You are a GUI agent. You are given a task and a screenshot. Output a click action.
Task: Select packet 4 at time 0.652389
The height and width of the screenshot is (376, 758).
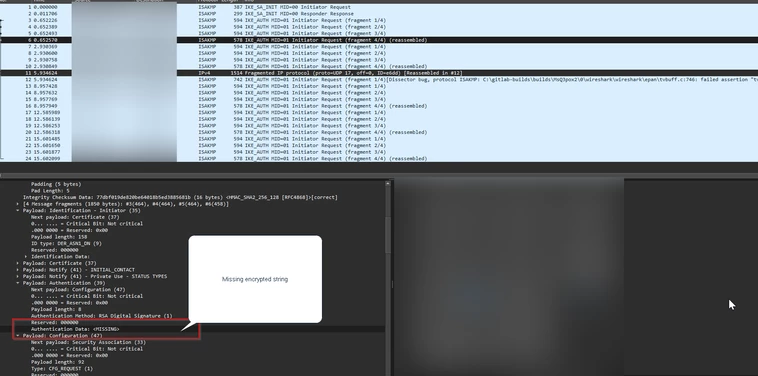click(379, 27)
